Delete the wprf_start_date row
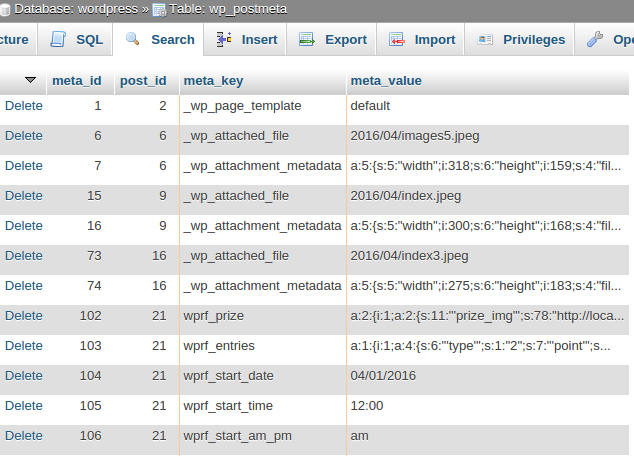The image size is (634, 456). pyautogui.click(x=24, y=376)
